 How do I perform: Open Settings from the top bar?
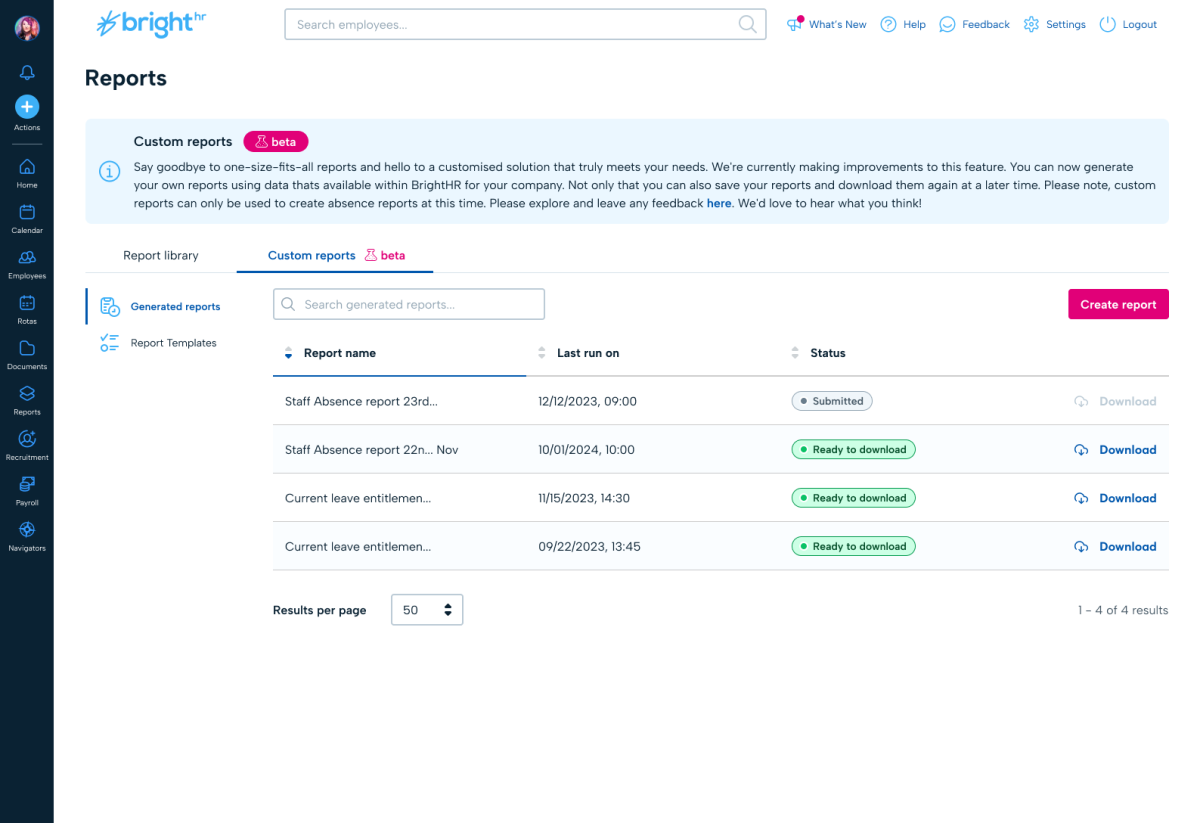1054,23
